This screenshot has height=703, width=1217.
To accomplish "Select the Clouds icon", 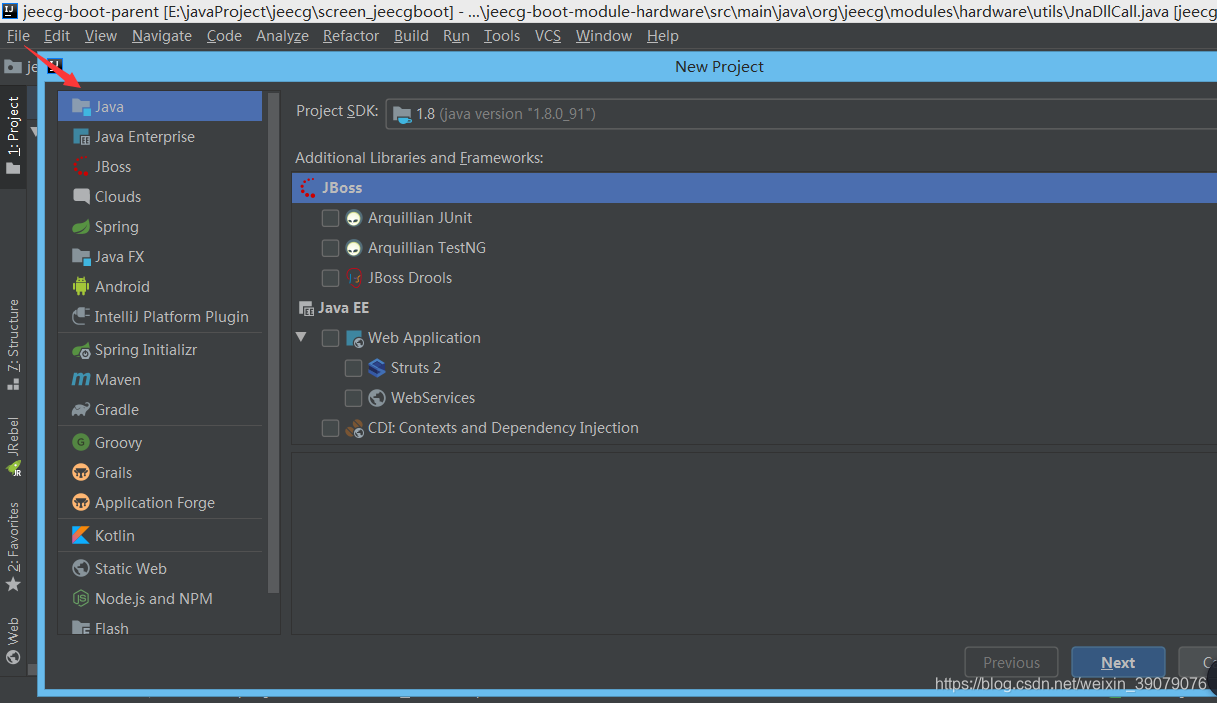I will [81, 197].
